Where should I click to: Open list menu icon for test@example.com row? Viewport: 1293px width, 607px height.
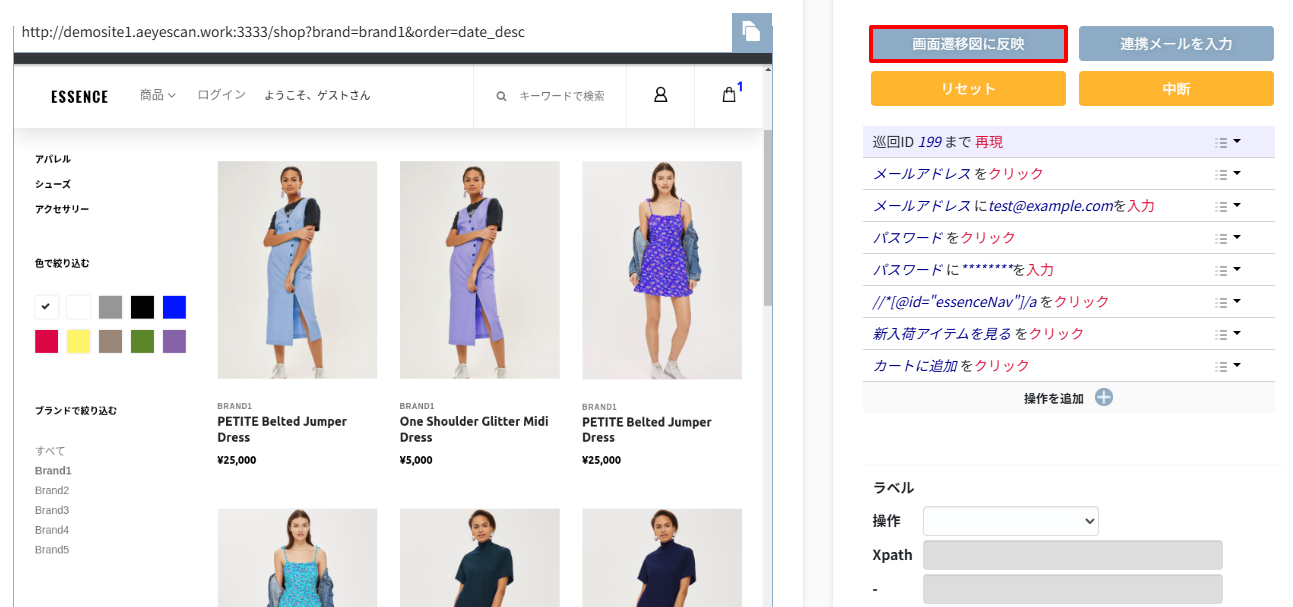(1227, 206)
